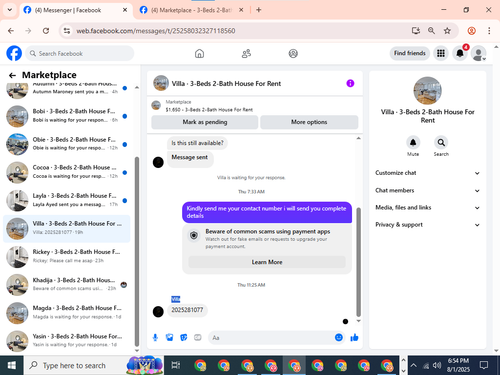Click the 2025281077 message bubble
Screen dimensions: 500x375
(187, 310)
